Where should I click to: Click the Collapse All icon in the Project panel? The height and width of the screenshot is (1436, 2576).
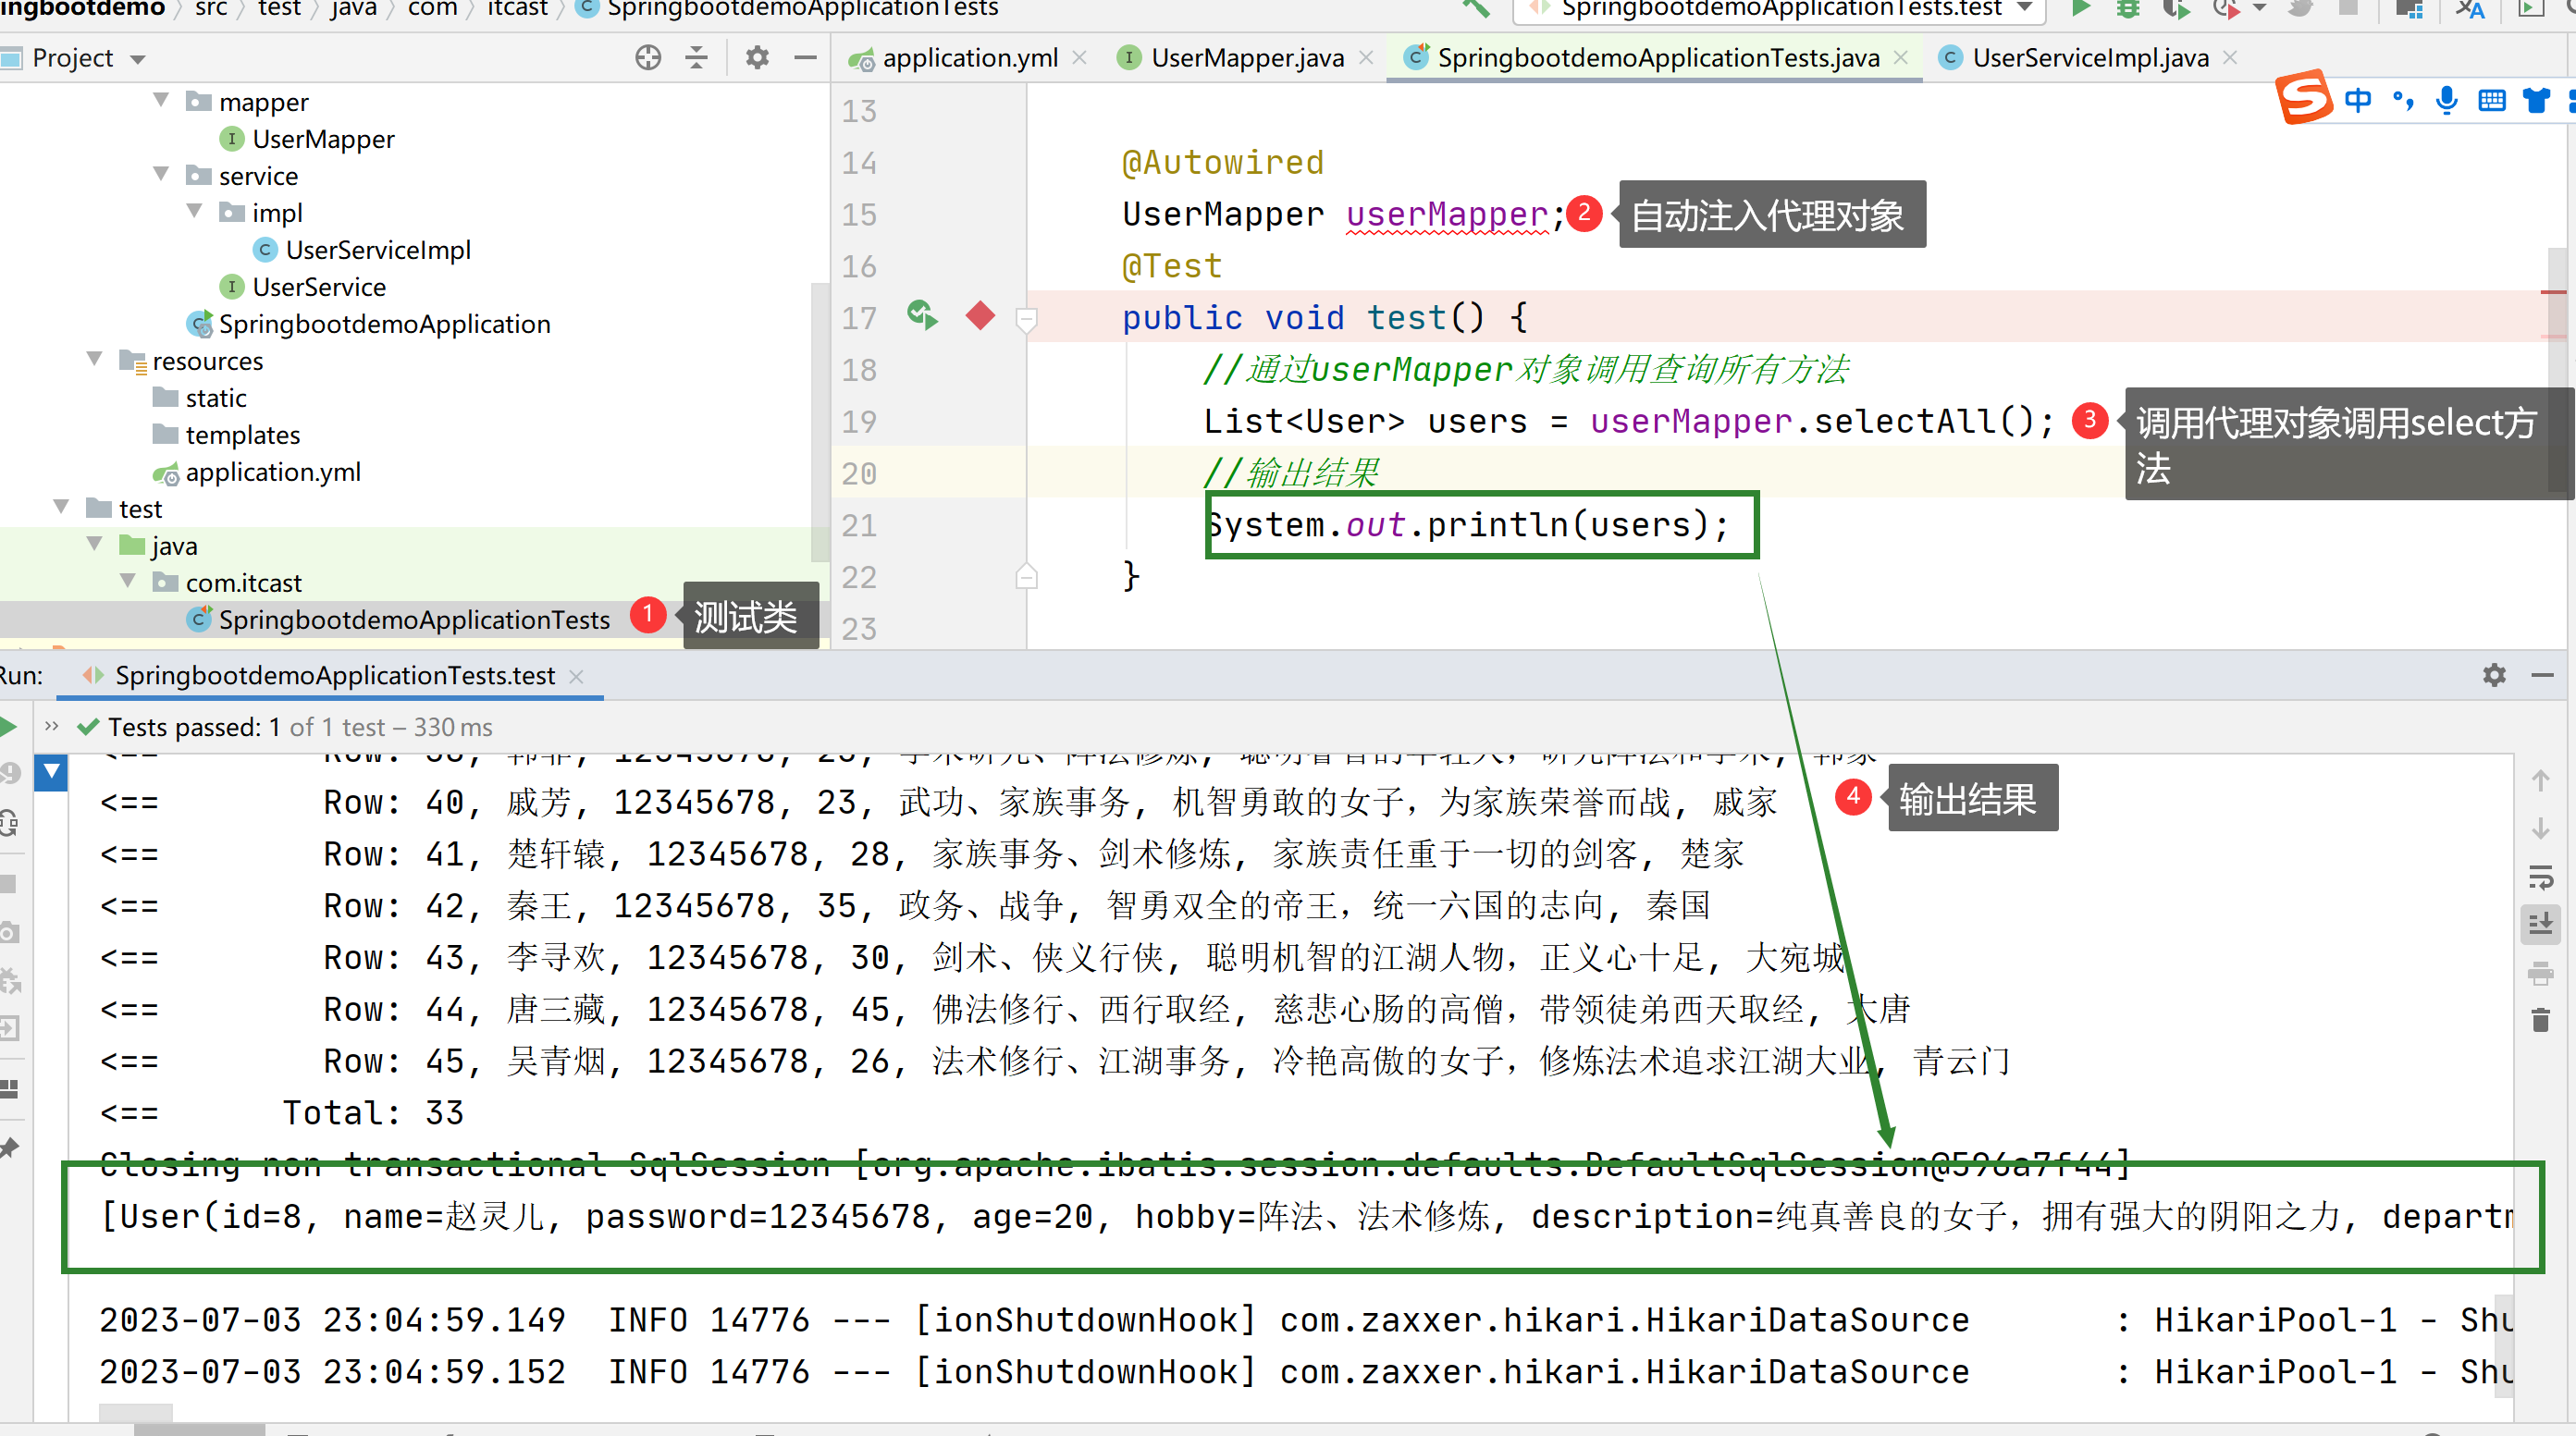click(697, 58)
